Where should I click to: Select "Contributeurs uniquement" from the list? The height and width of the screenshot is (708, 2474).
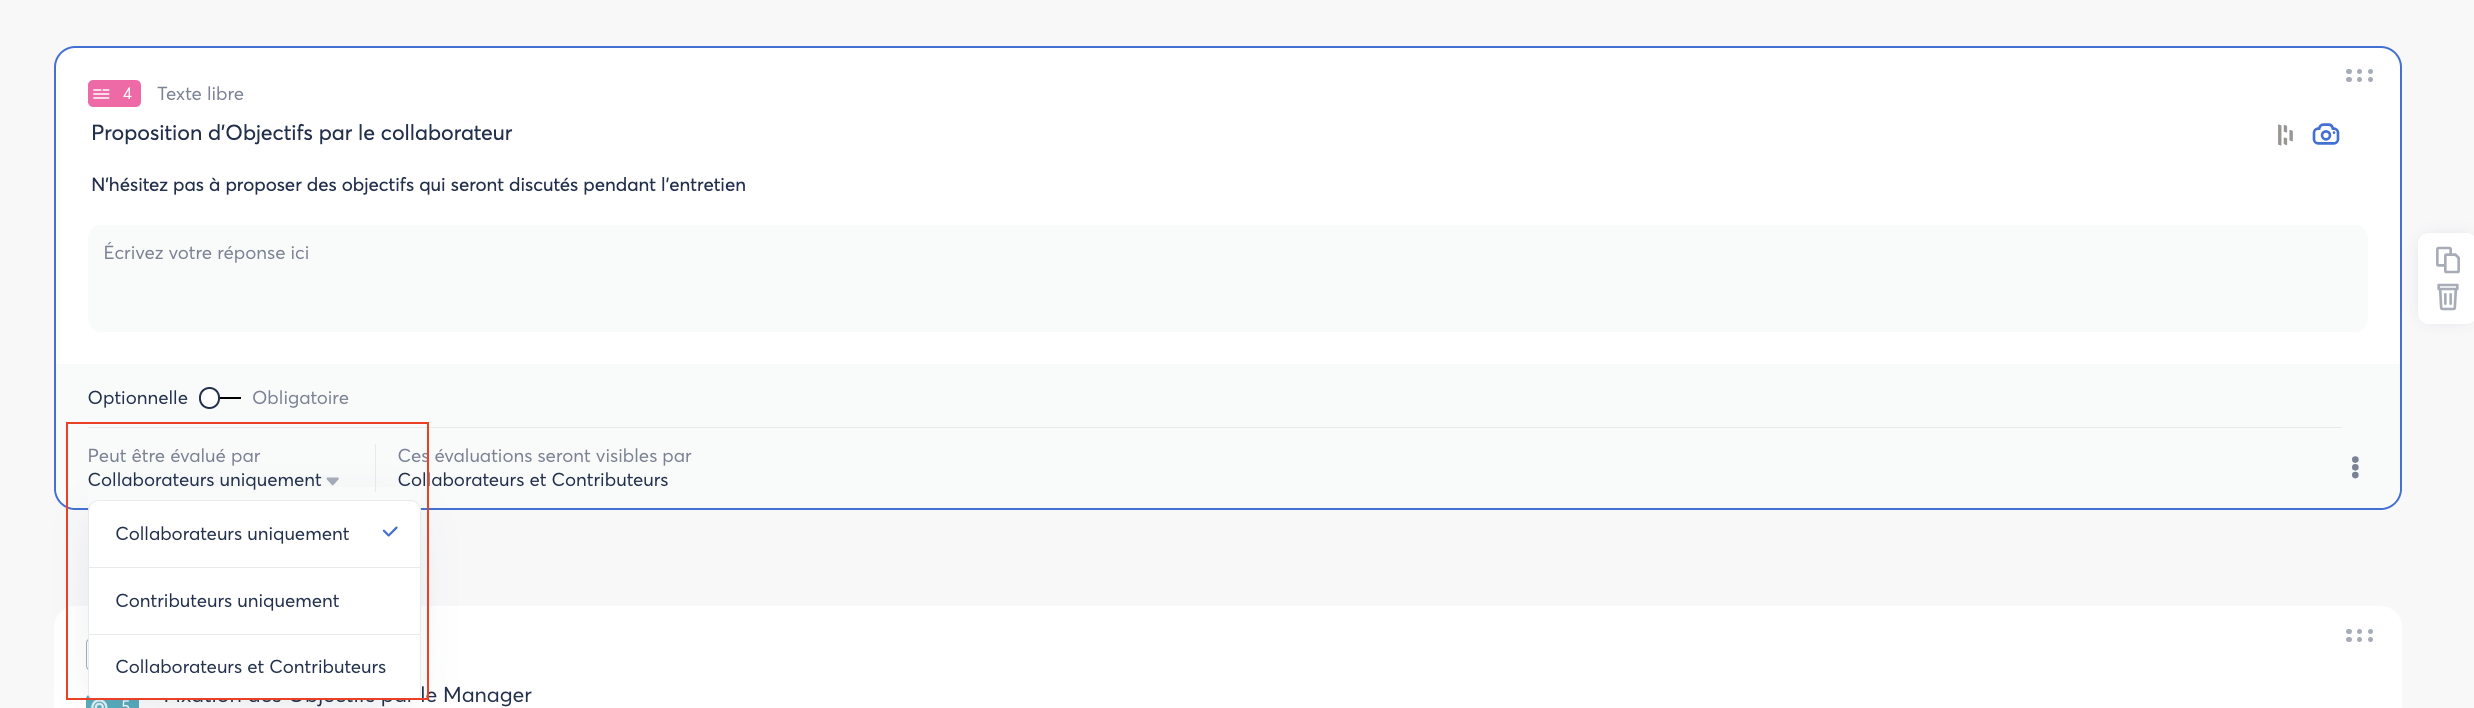[x=227, y=601]
